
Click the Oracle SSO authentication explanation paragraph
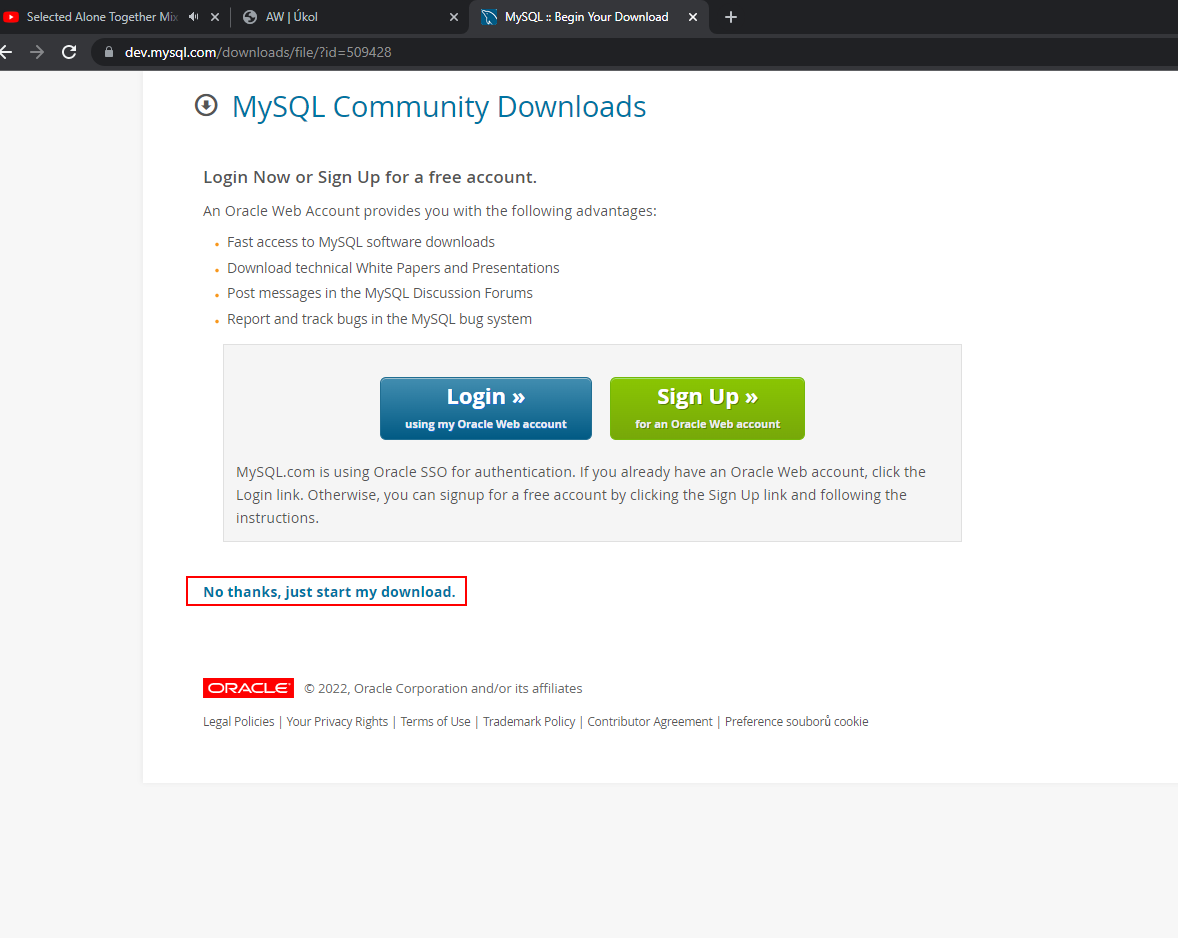coord(581,495)
